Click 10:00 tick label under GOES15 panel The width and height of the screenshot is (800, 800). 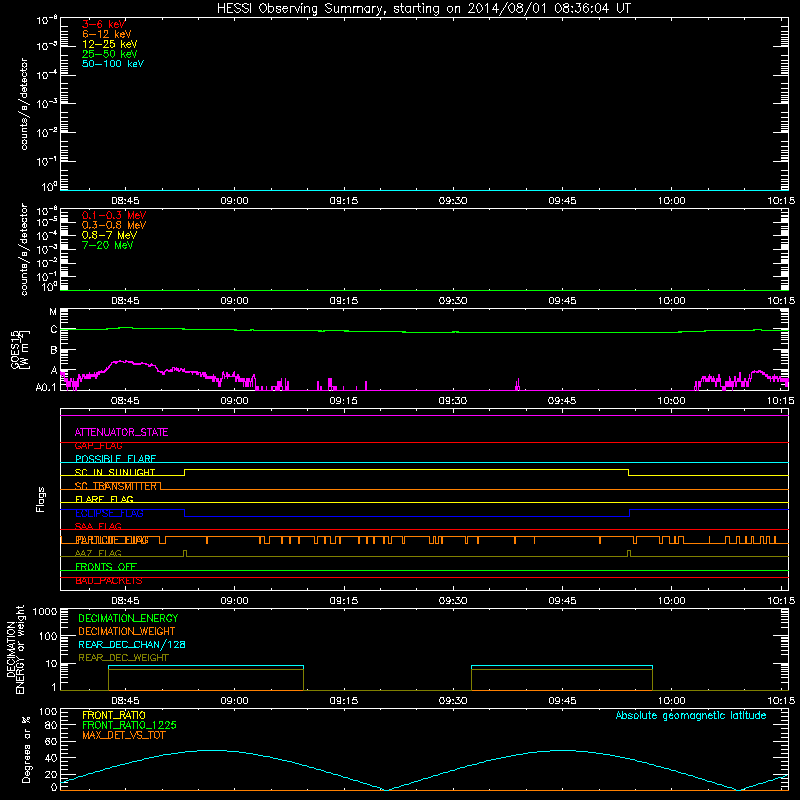click(x=671, y=401)
